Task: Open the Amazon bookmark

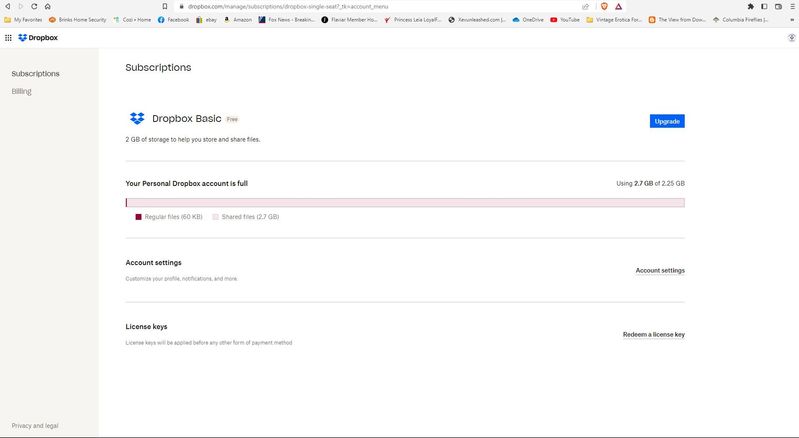Action: coord(238,20)
